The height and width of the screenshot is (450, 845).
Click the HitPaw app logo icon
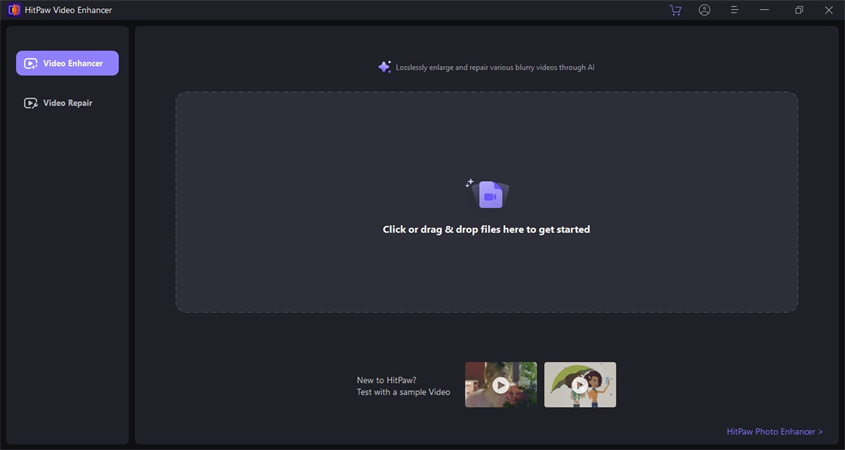[14, 10]
